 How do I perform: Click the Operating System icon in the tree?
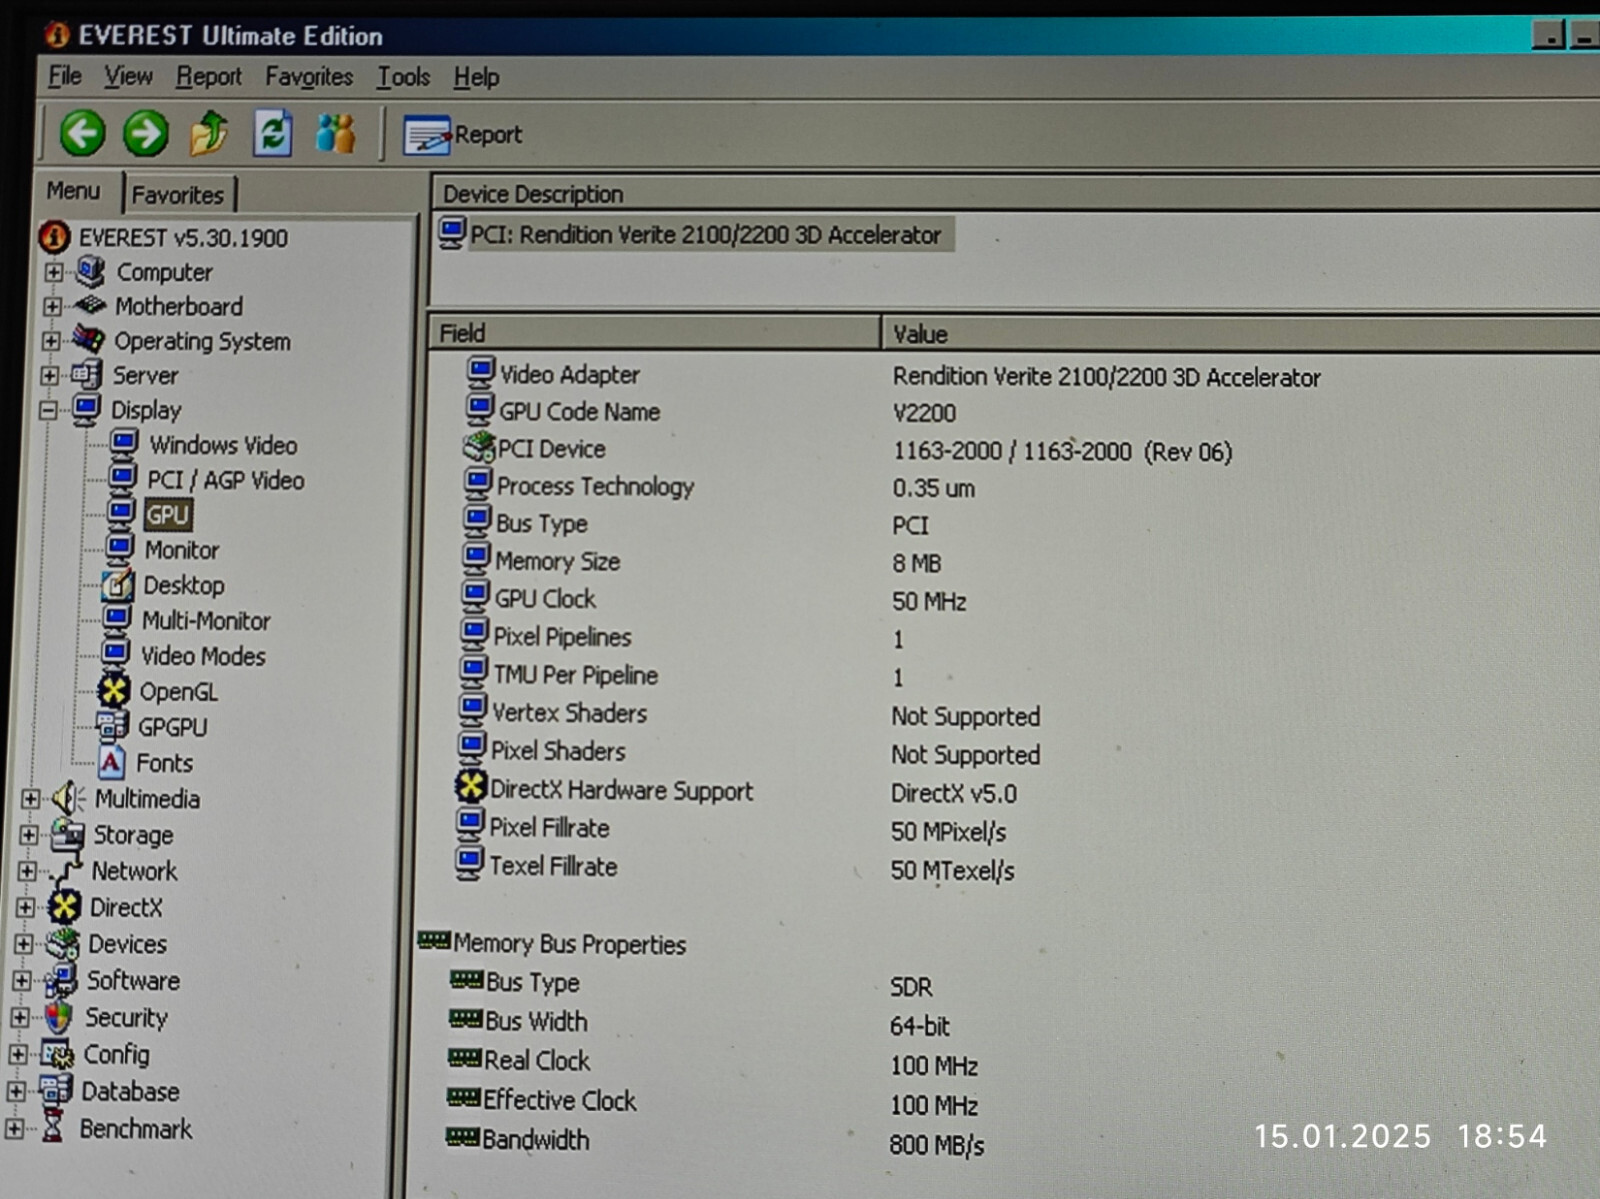(x=88, y=340)
